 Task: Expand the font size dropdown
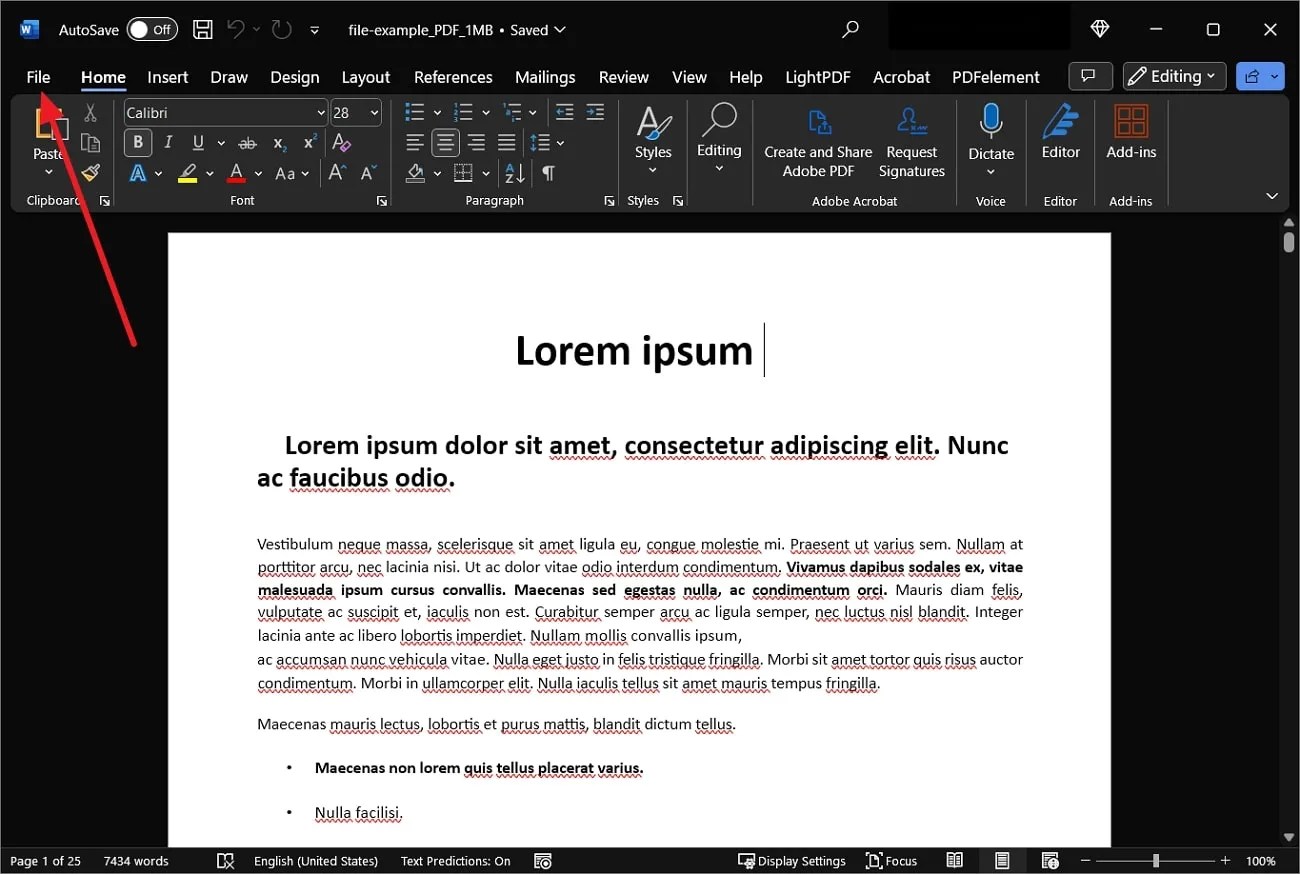pos(372,112)
